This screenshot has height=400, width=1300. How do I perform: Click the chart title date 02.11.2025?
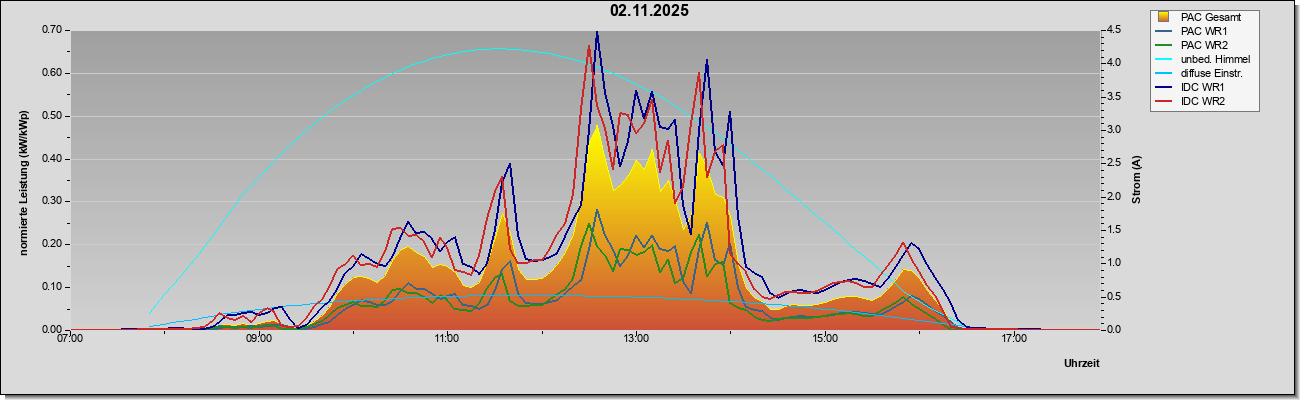coord(649,11)
